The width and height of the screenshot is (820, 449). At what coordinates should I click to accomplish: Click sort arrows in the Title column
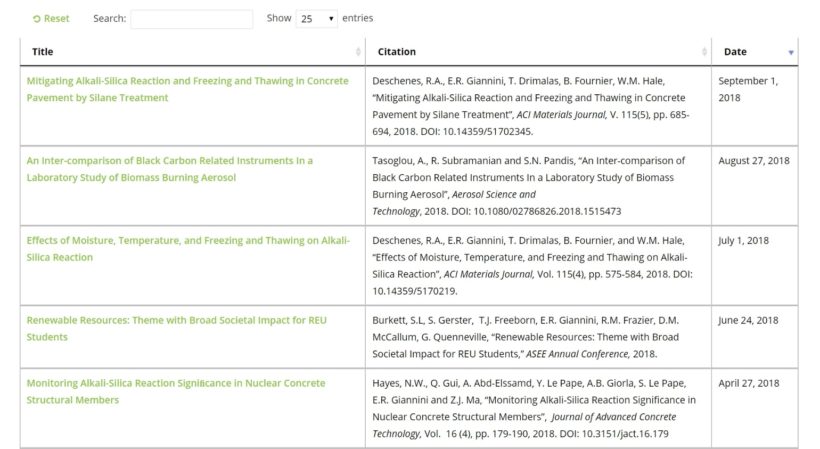click(359, 52)
